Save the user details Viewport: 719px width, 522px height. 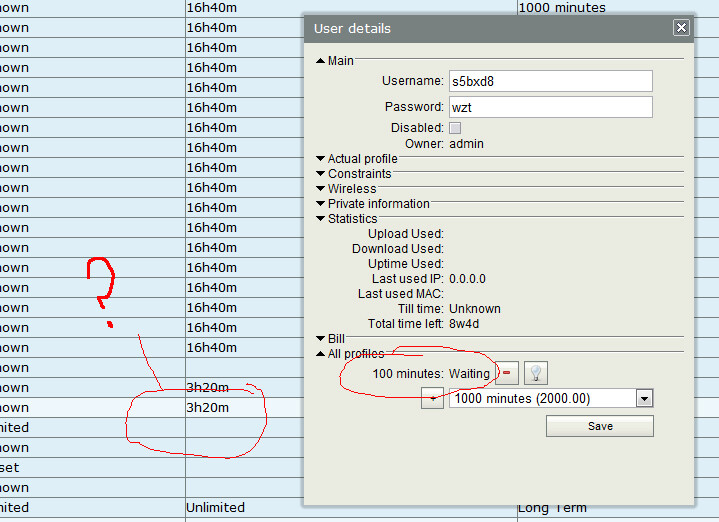[x=600, y=426]
